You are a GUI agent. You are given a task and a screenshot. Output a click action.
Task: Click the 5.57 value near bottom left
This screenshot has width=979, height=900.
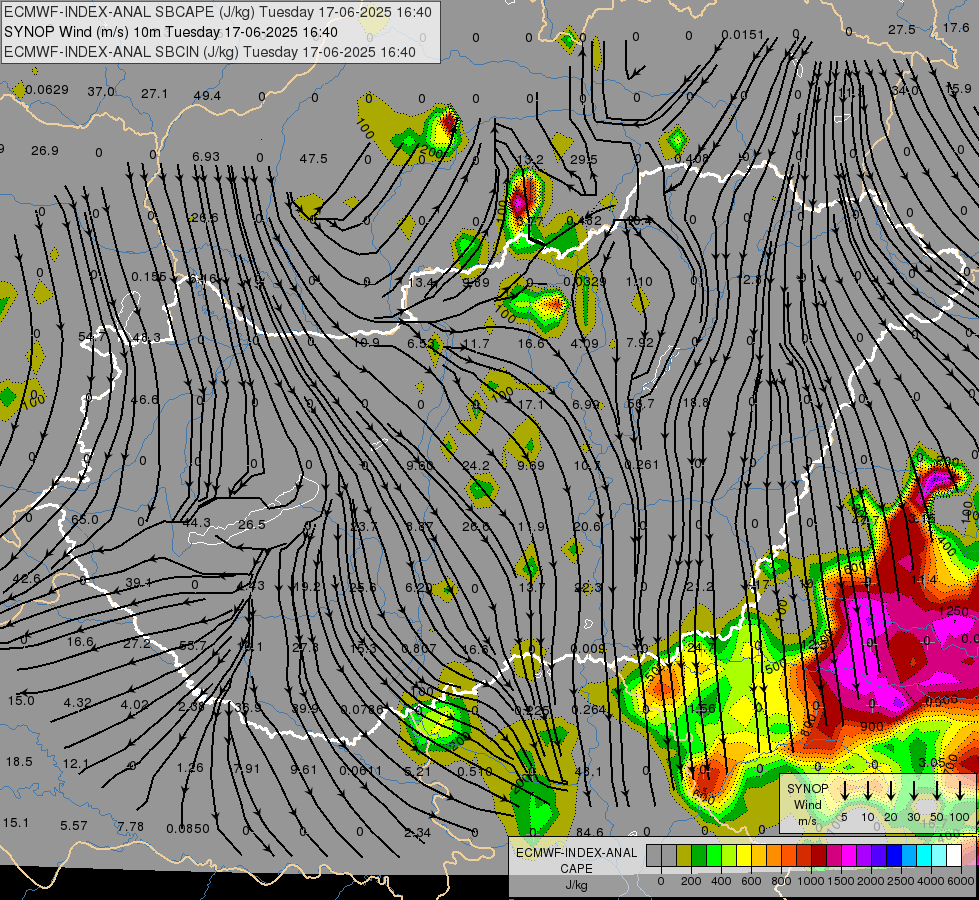point(74,826)
